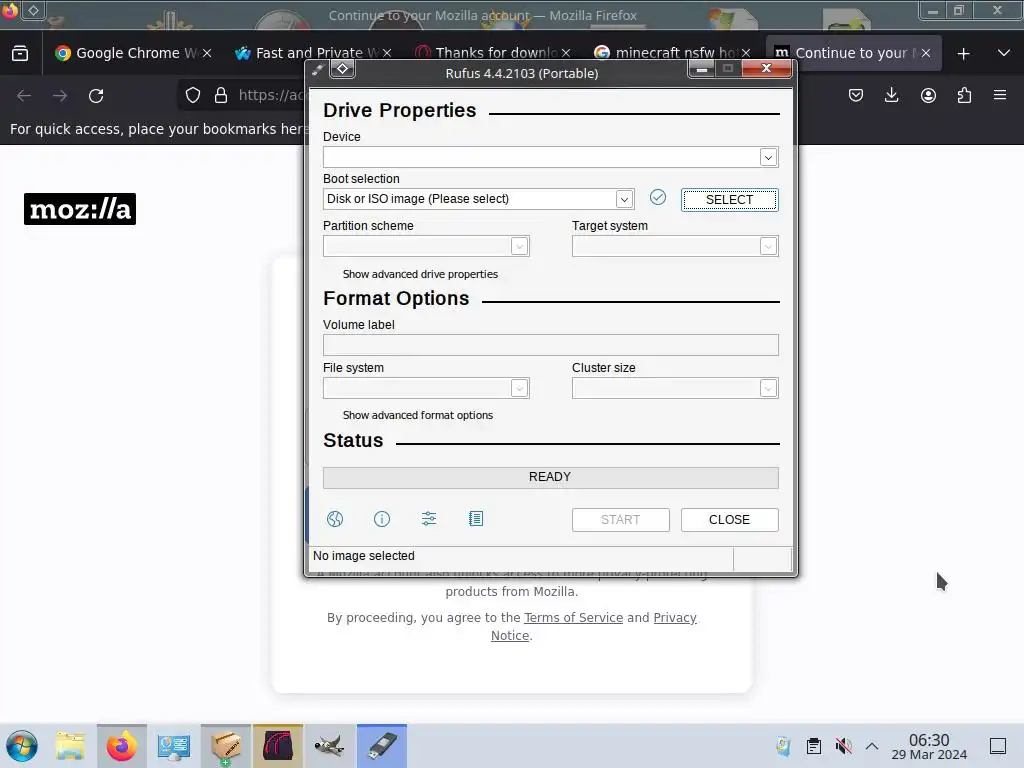Open the clock showing 06:30
The width and height of the screenshot is (1024, 768).
coord(929,746)
